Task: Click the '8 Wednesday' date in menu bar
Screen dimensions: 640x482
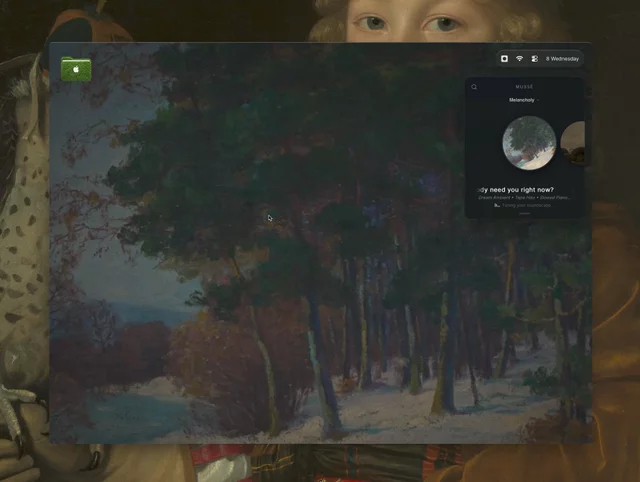Action: pos(562,59)
